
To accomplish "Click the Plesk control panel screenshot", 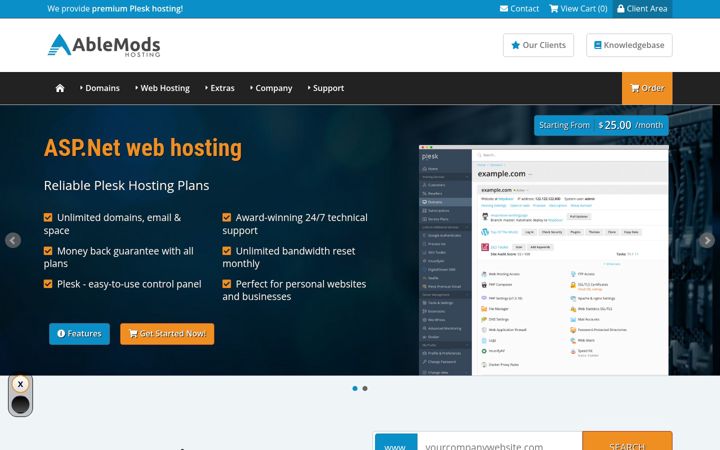I will (544, 260).
